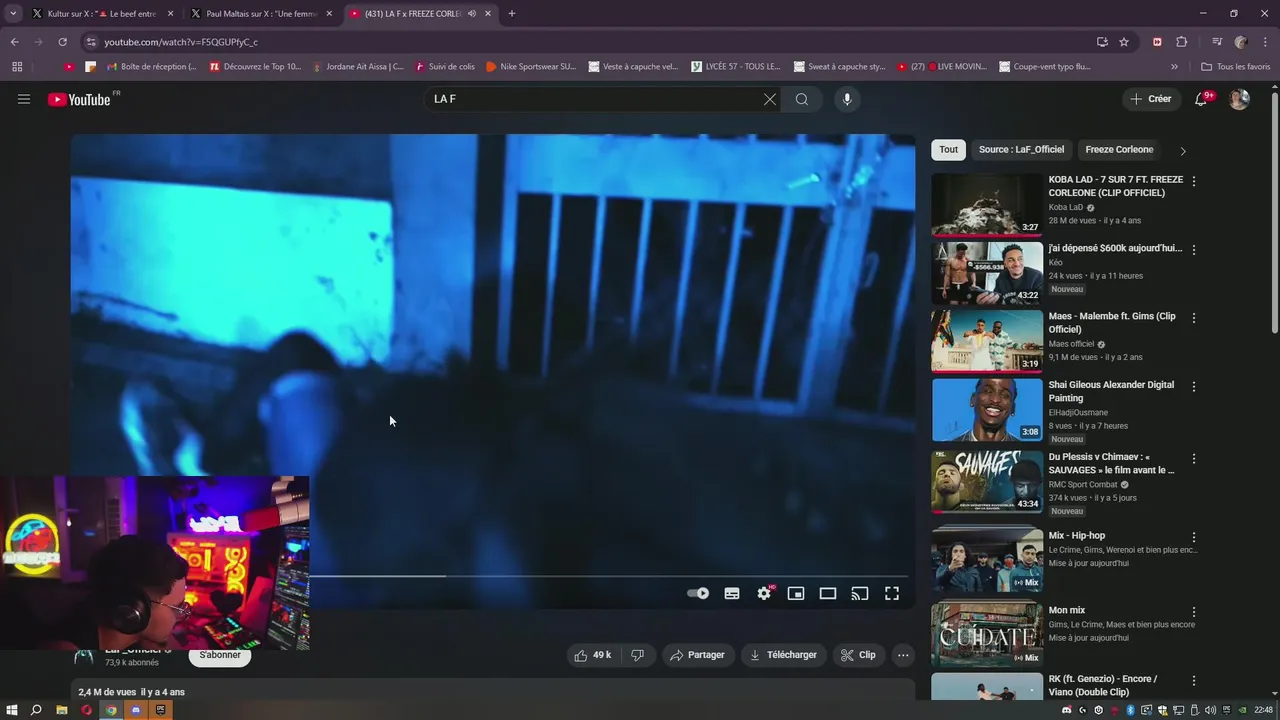
Task: Open the Boîte de réception bookmark
Action: pyautogui.click(x=149, y=67)
